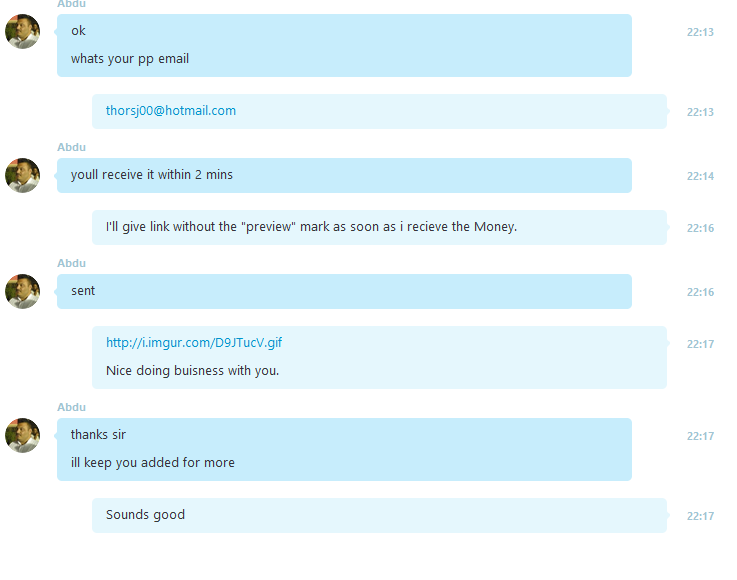
Task: Select the 'sent' message bubble
Action: [x=344, y=291]
